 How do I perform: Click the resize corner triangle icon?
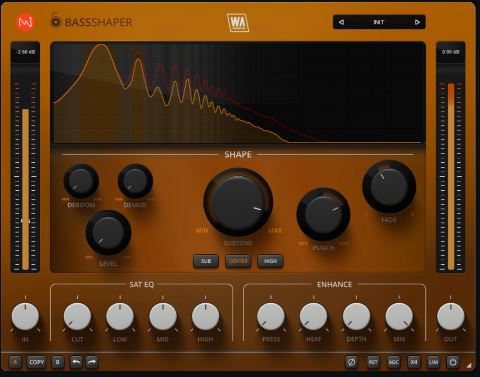[469, 365]
